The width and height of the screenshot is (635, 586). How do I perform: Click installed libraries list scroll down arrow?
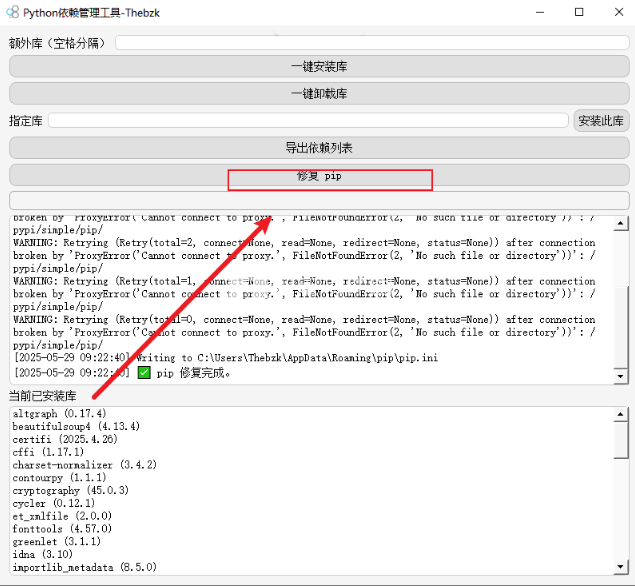[x=621, y=567]
